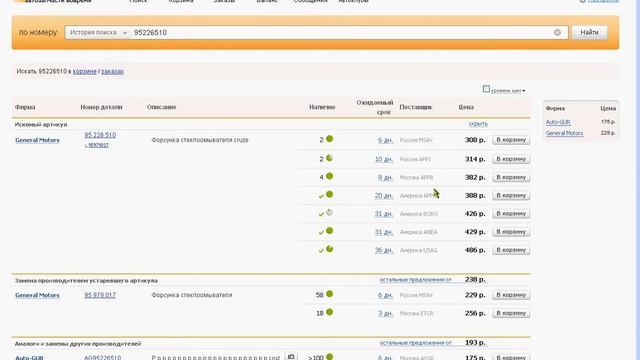Screen dimensions: 640x360
Task: Click the Найти search button
Action: tap(589, 32)
